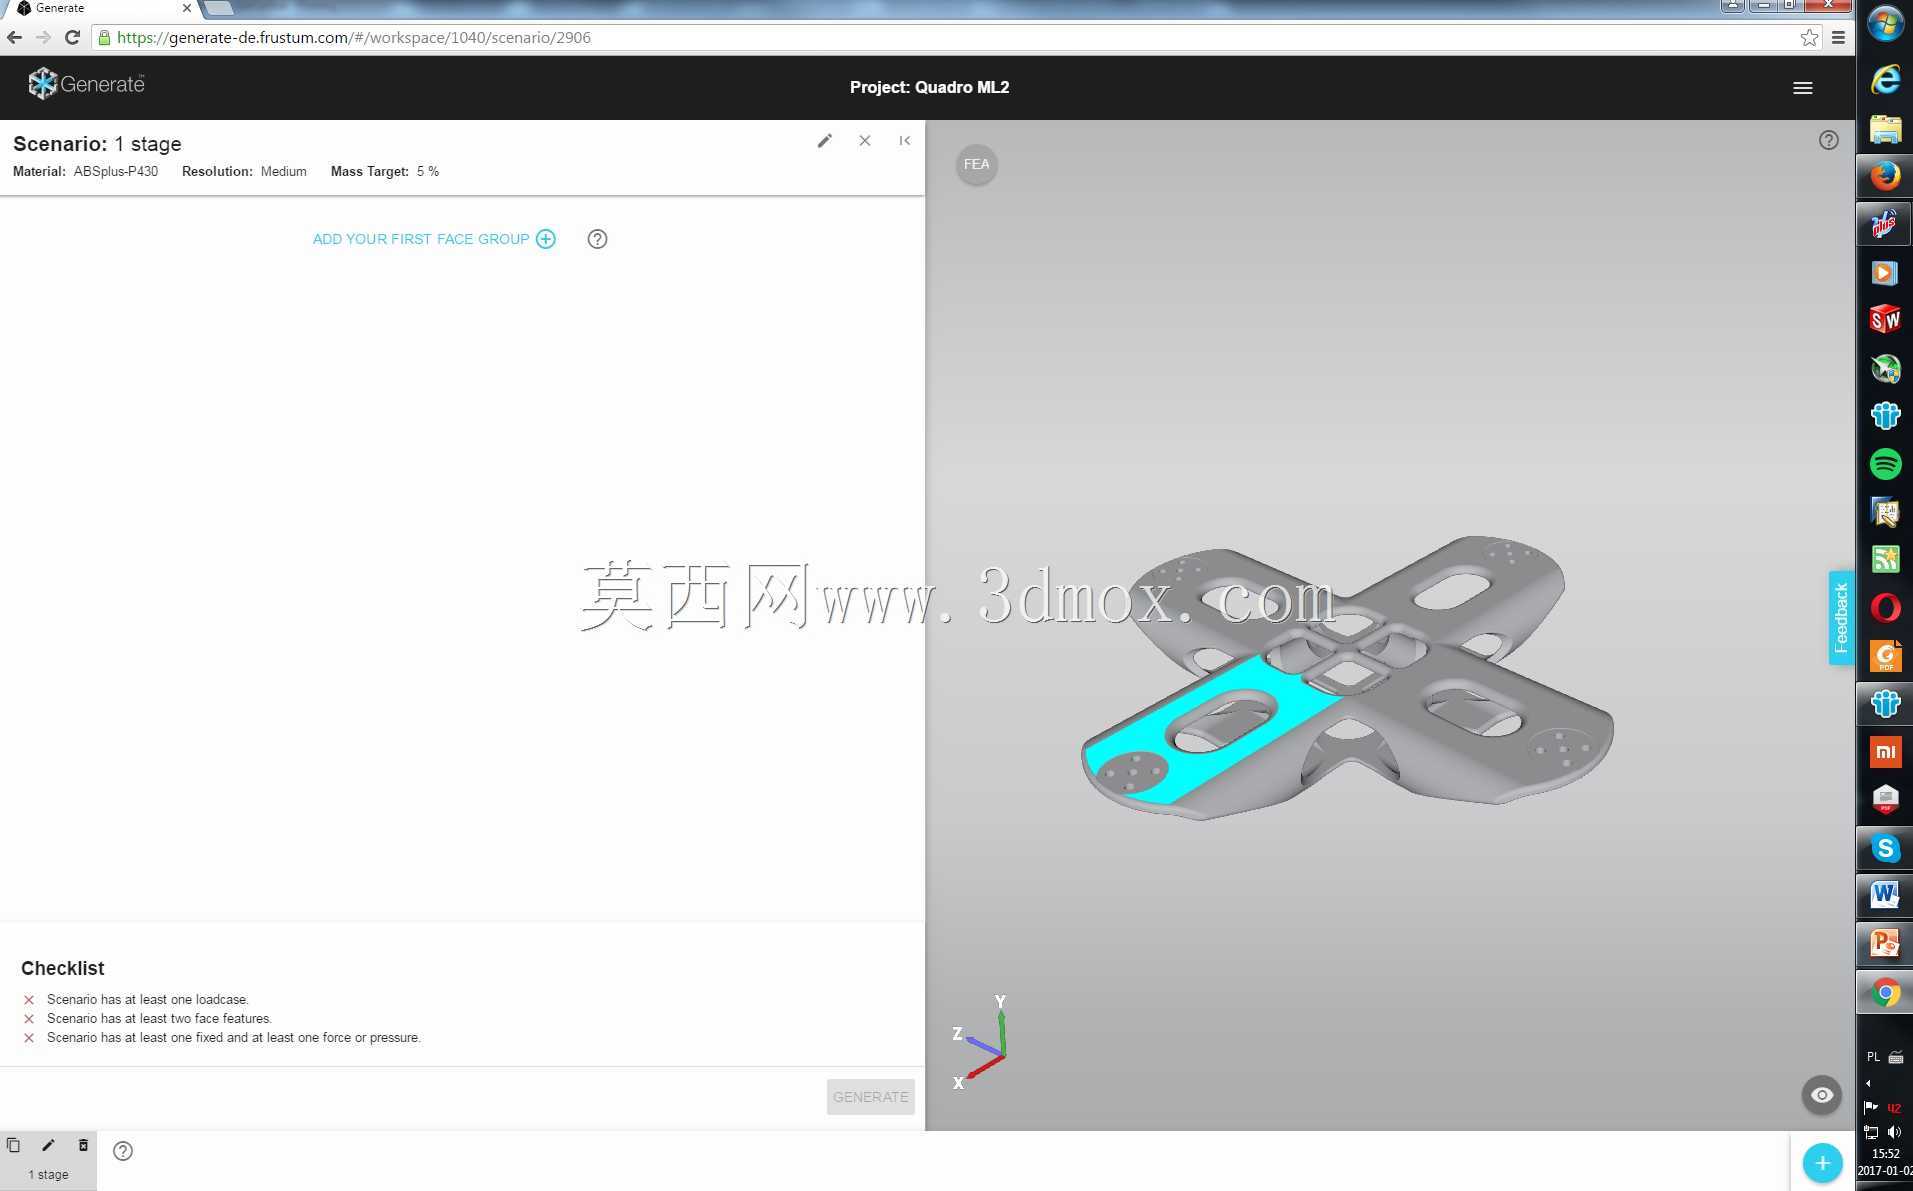Open Mi application from taskbar

point(1885,752)
